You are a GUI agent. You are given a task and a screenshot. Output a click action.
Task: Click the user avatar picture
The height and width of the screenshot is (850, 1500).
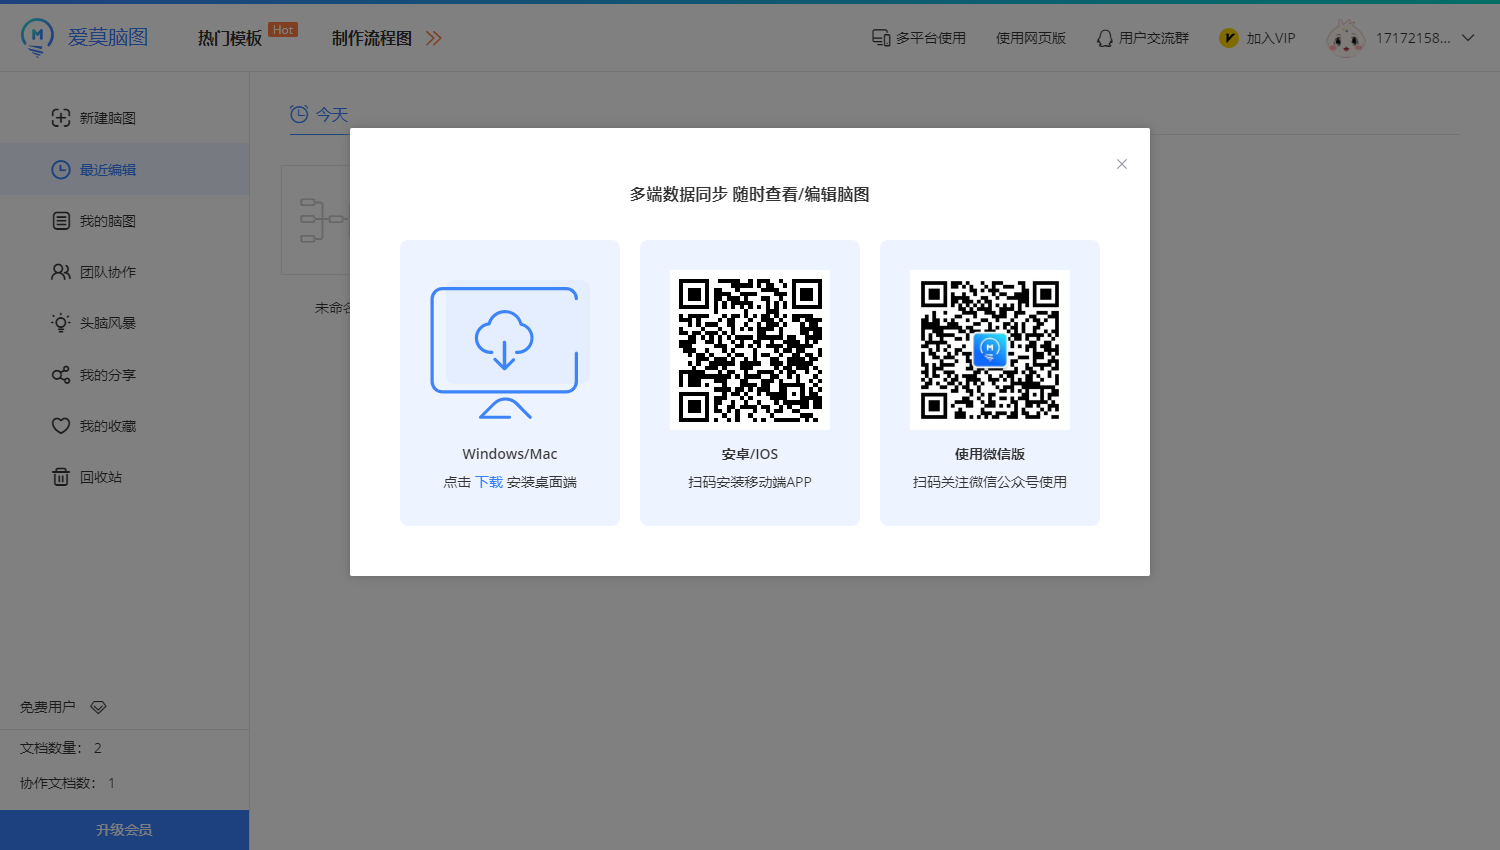point(1345,38)
